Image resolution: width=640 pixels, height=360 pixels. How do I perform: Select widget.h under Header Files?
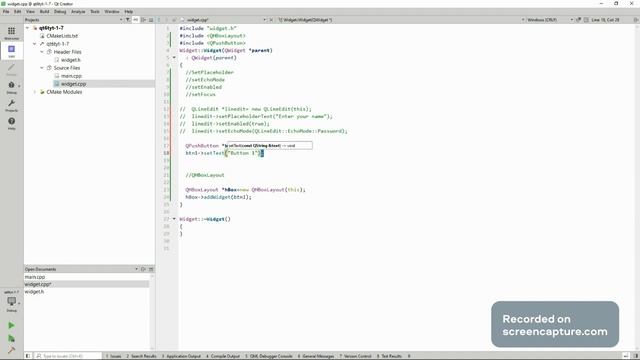coord(70,60)
